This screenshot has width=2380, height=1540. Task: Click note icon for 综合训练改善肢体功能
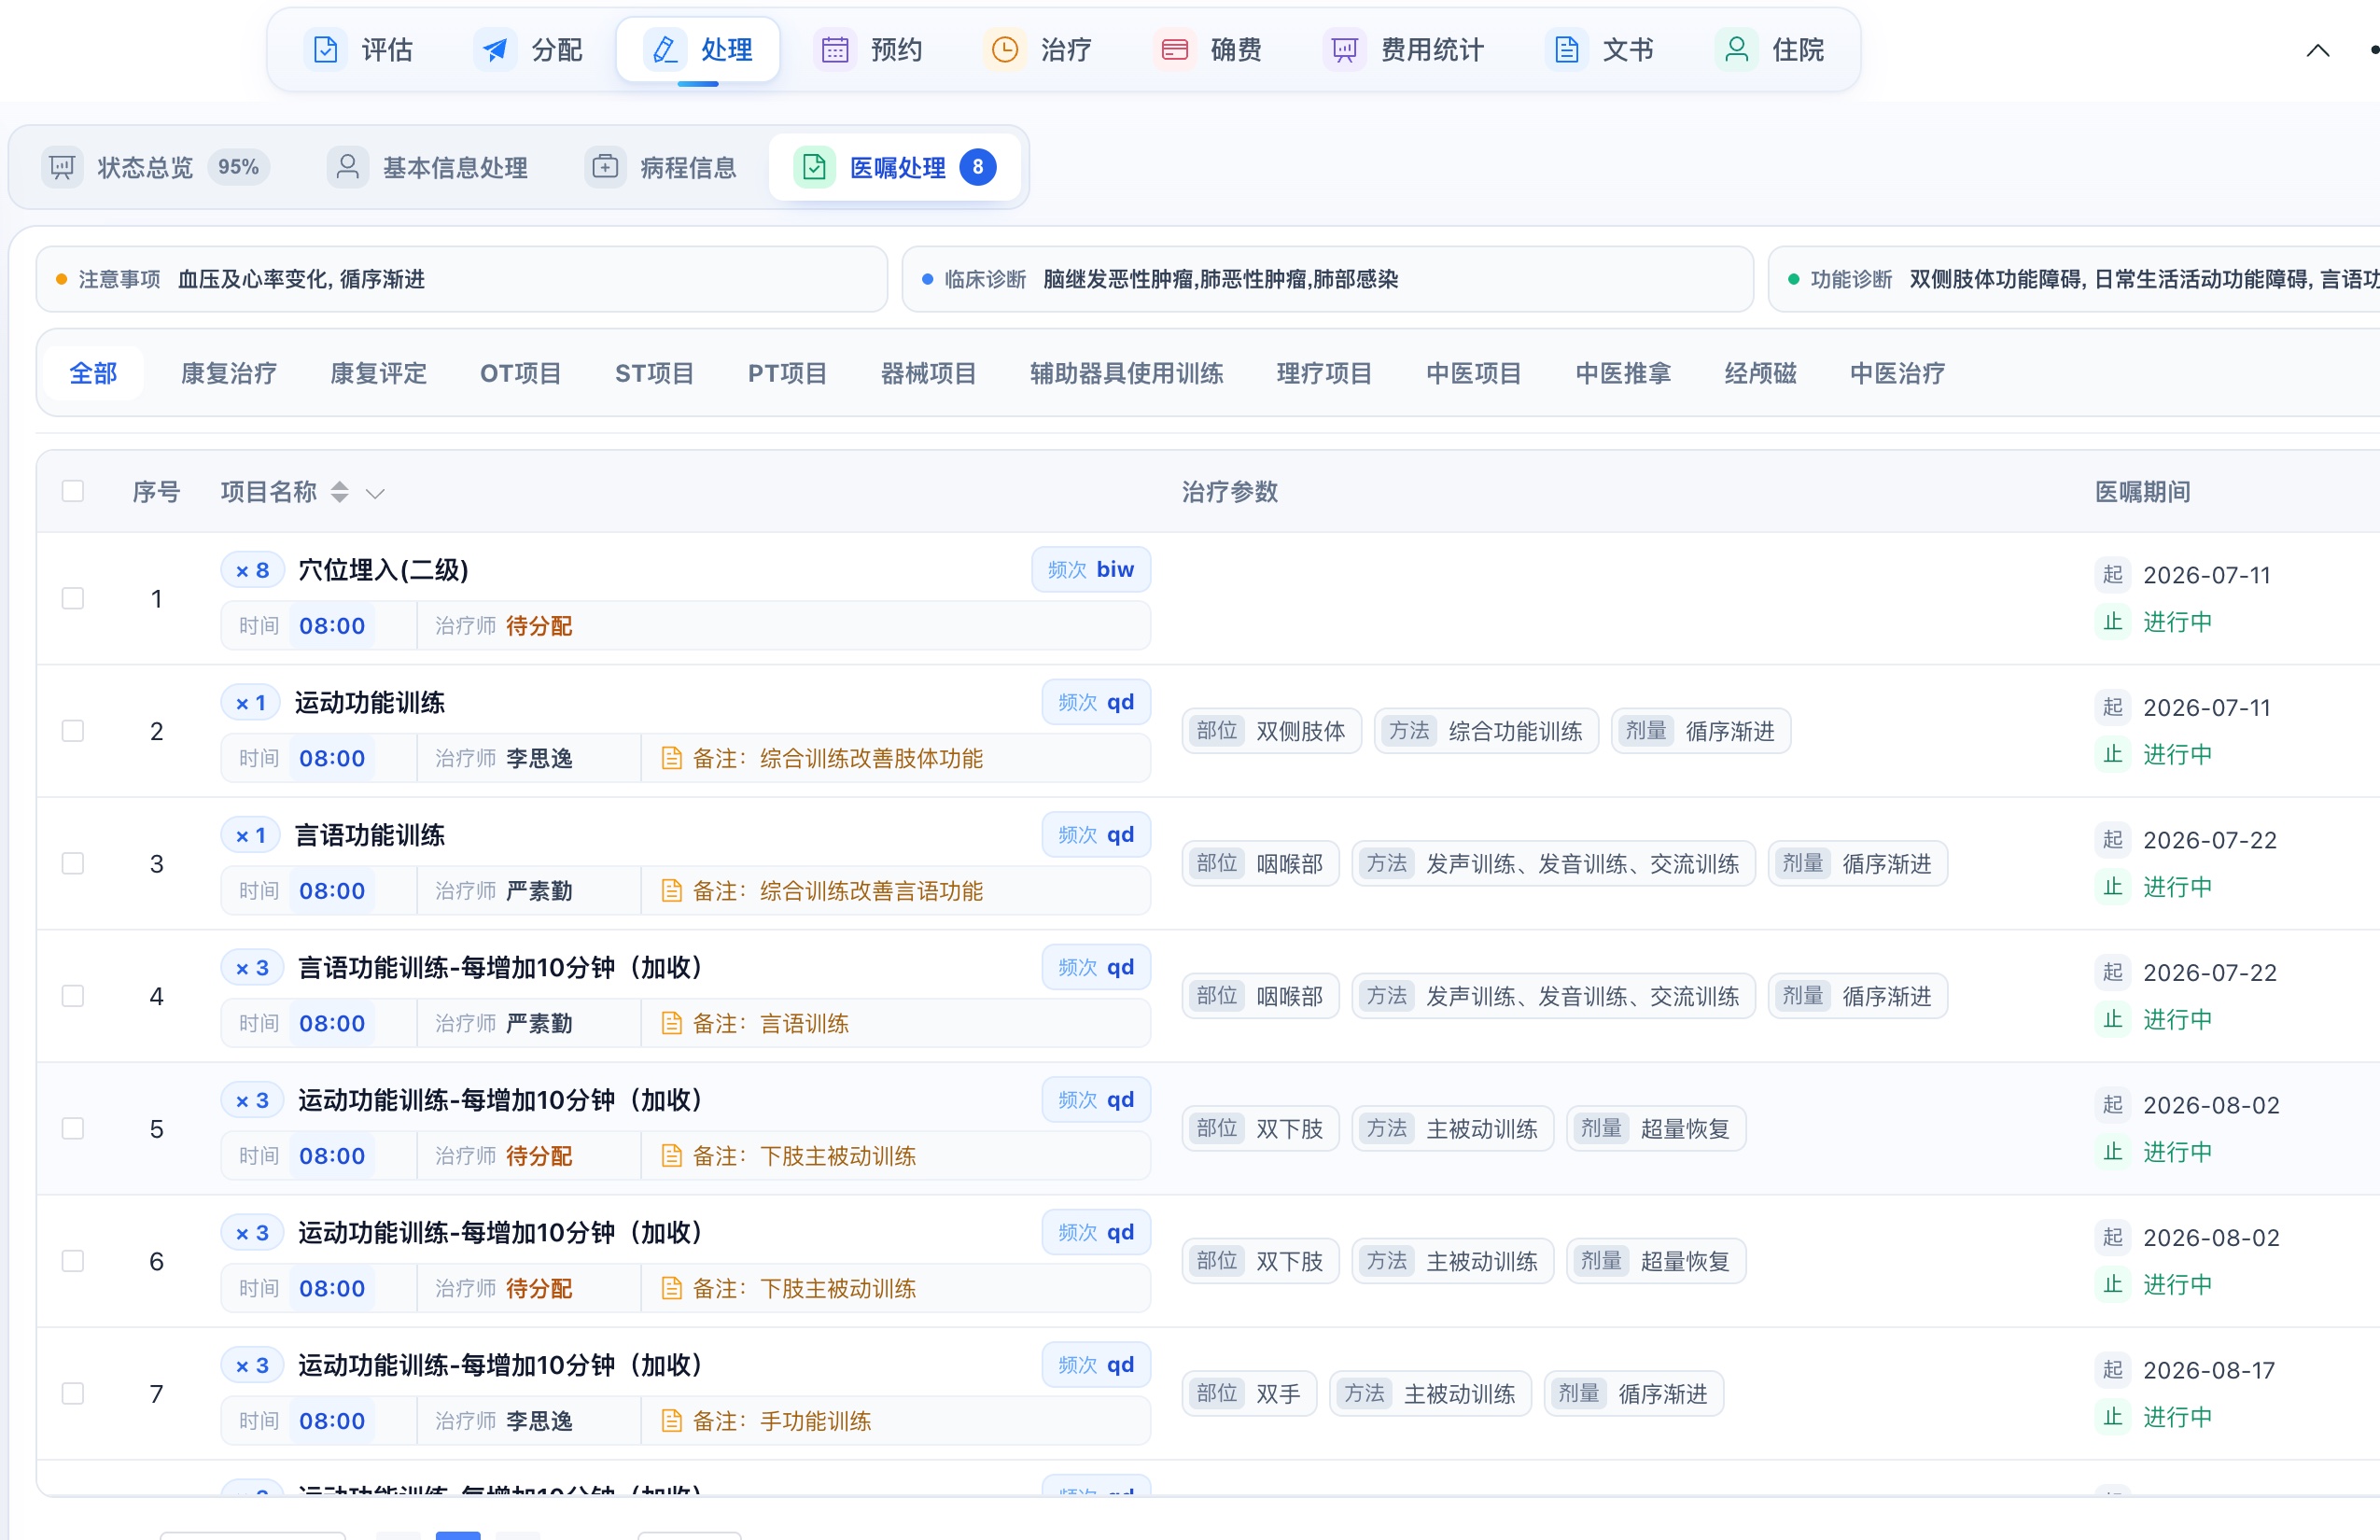672,758
